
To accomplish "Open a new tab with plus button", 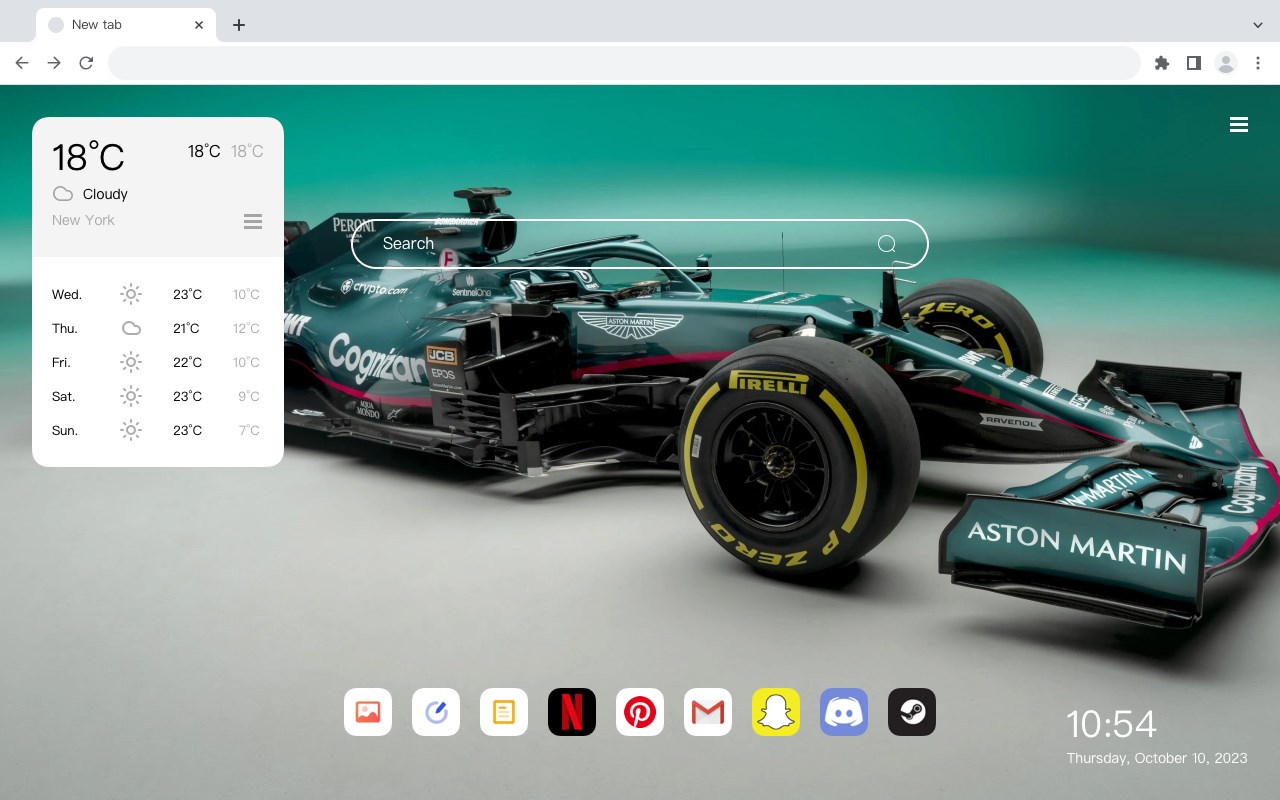I will pyautogui.click(x=238, y=25).
